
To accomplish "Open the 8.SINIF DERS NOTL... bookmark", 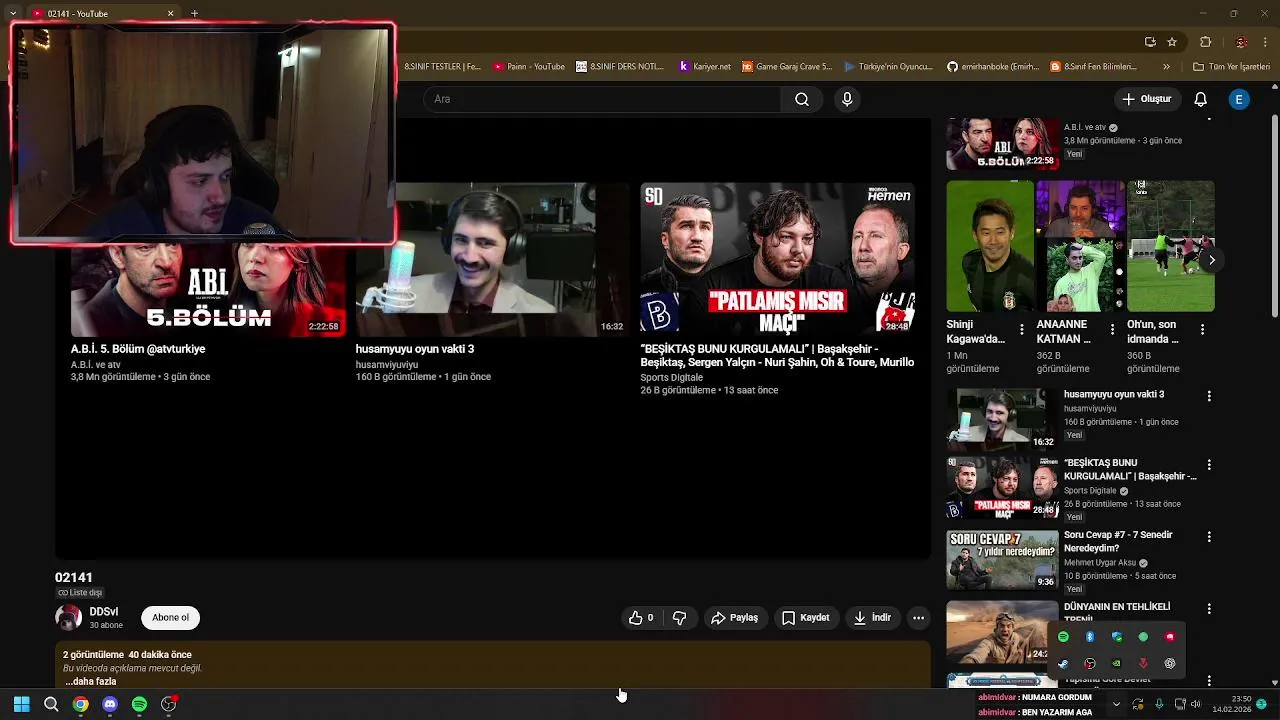I will (620, 67).
